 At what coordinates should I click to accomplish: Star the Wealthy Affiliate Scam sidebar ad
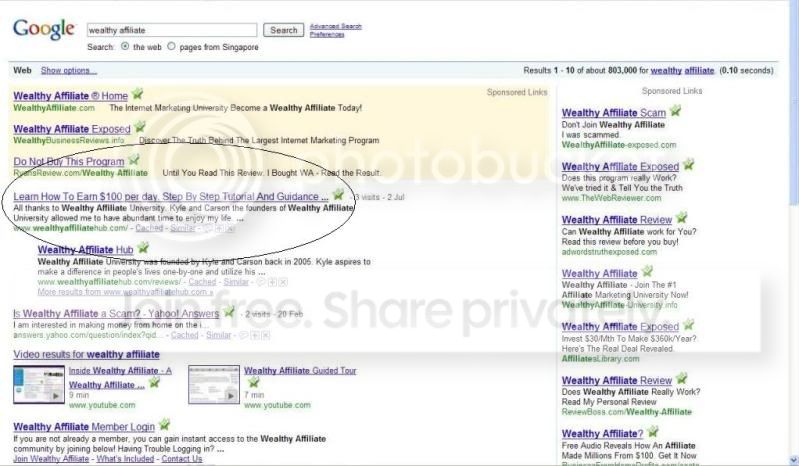tap(675, 111)
